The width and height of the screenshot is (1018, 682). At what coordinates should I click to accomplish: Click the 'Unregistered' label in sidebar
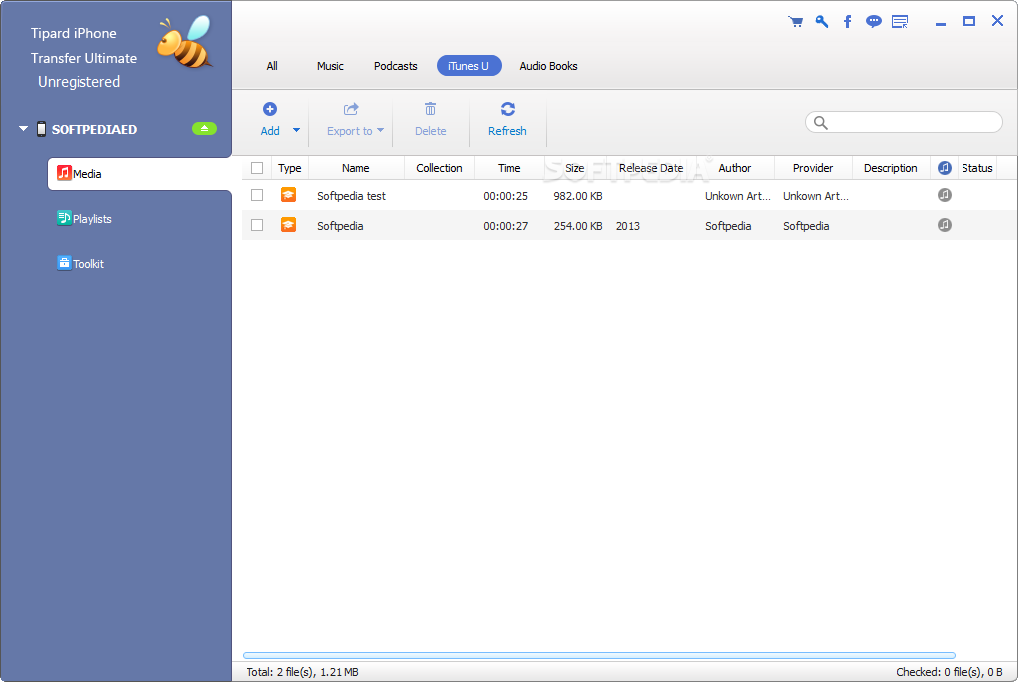tap(79, 82)
